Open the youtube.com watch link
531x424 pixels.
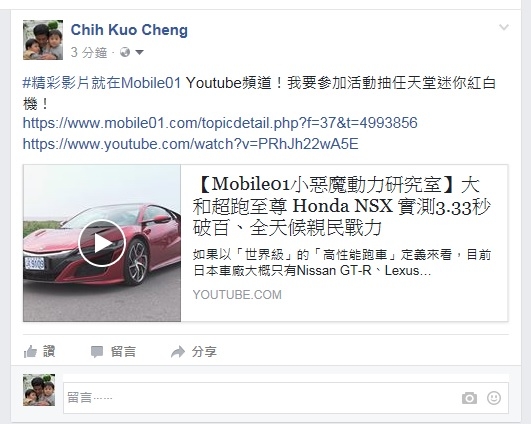pyautogui.click(x=190, y=144)
